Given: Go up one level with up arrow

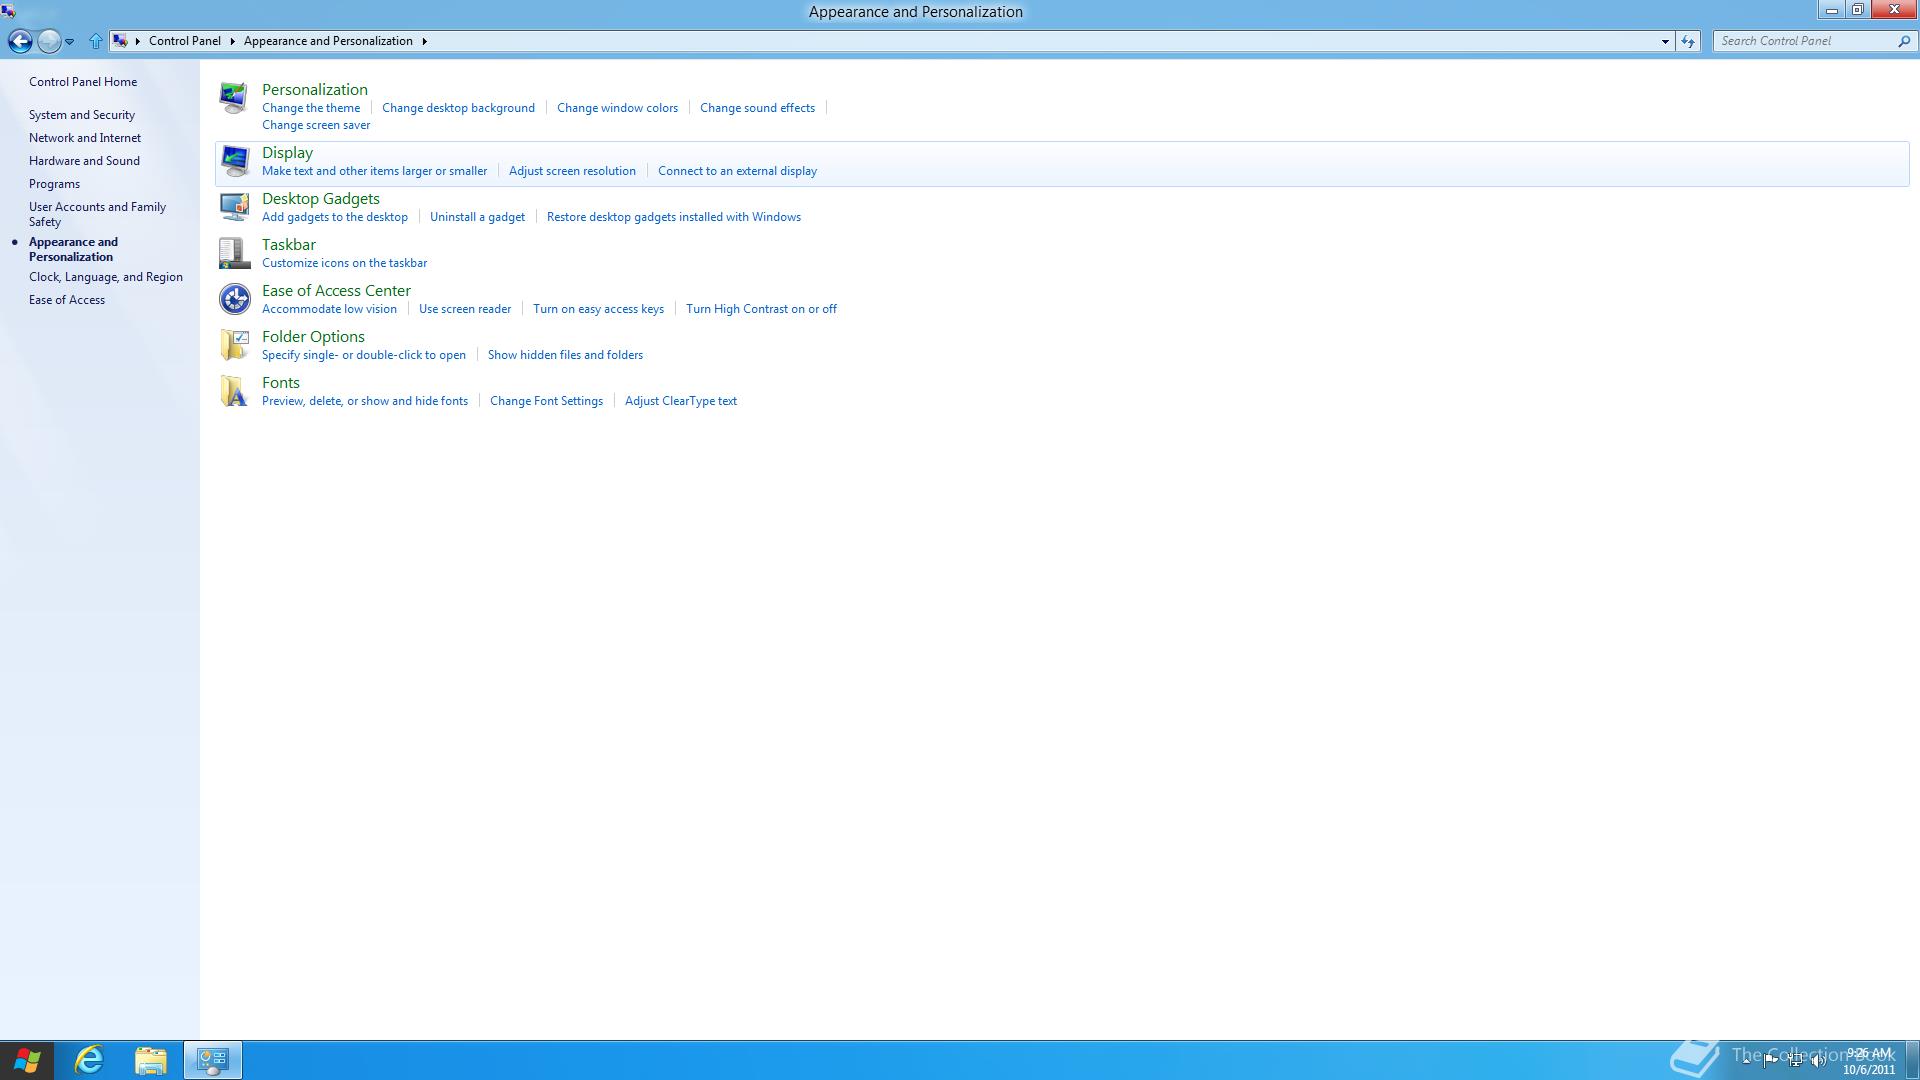Looking at the screenshot, I should click(x=96, y=41).
